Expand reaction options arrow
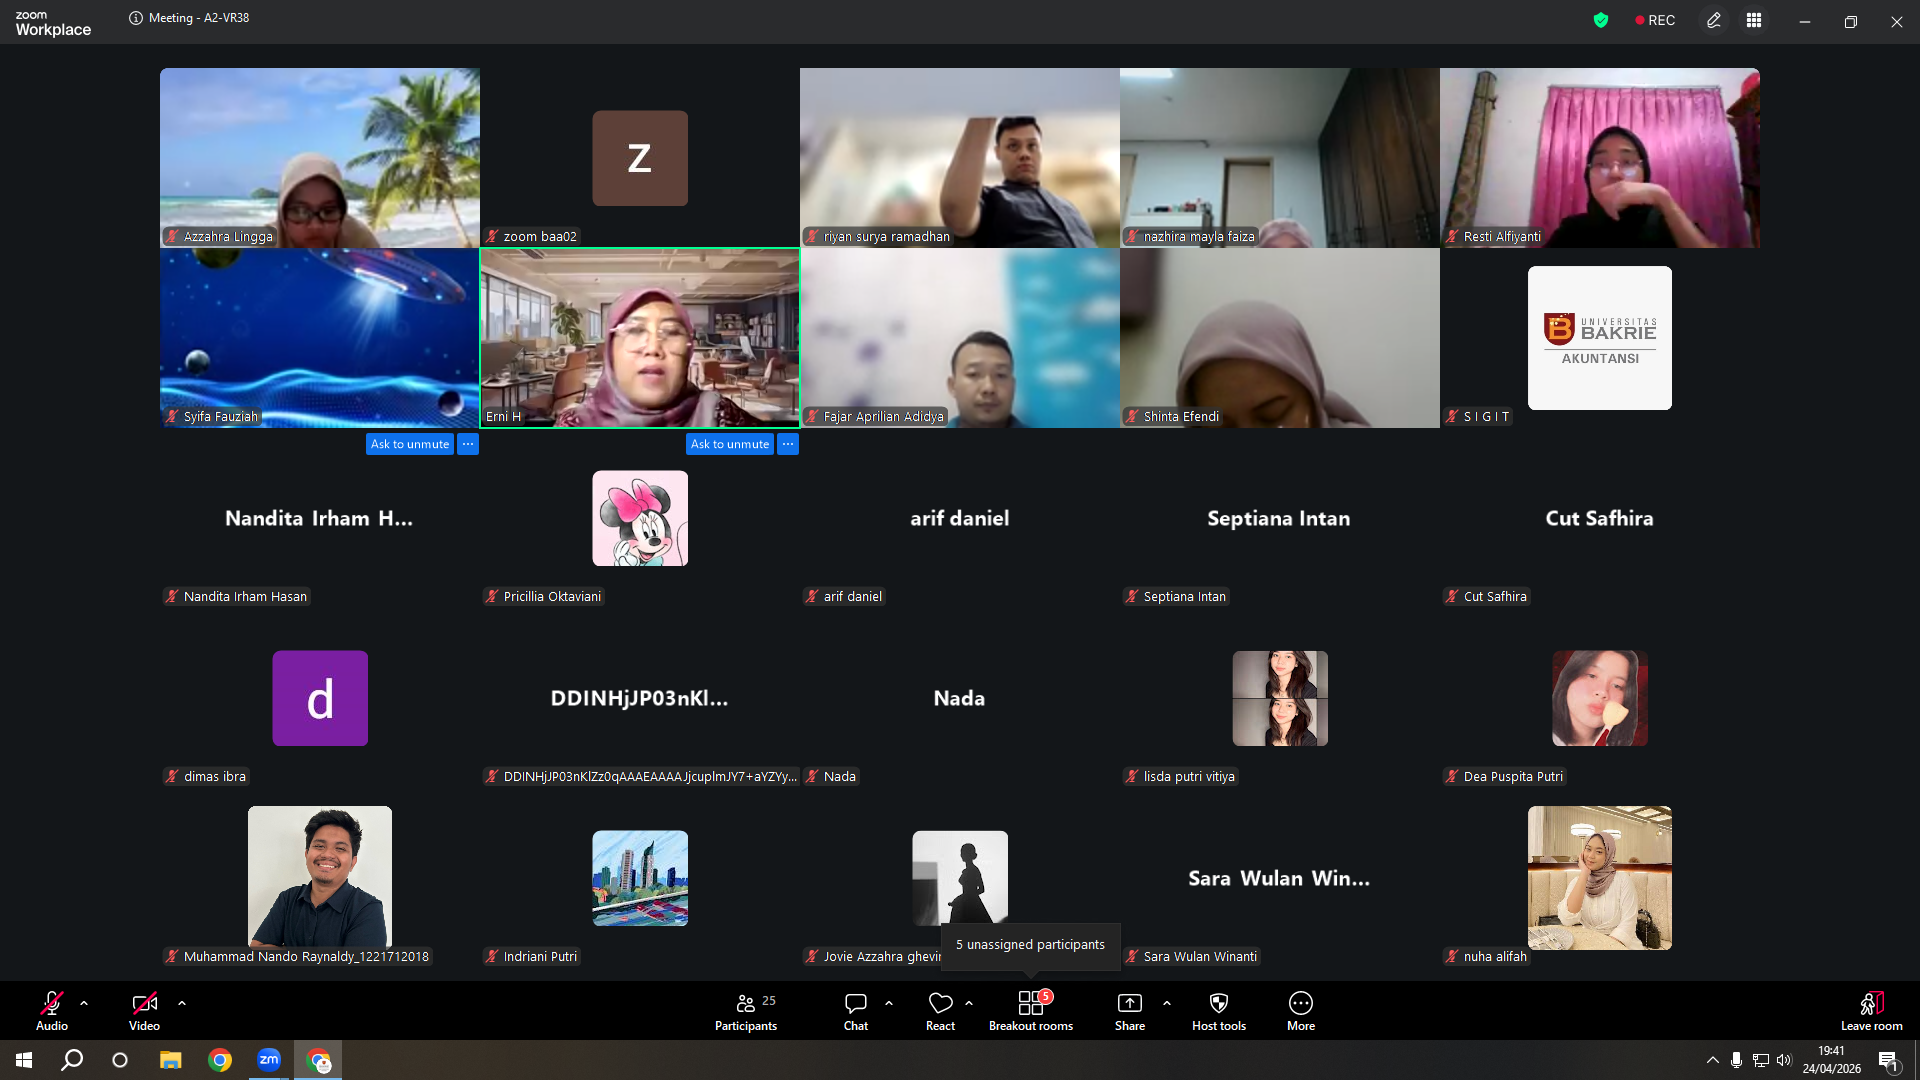1920x1080 pixels. [x=969, y=1003]
